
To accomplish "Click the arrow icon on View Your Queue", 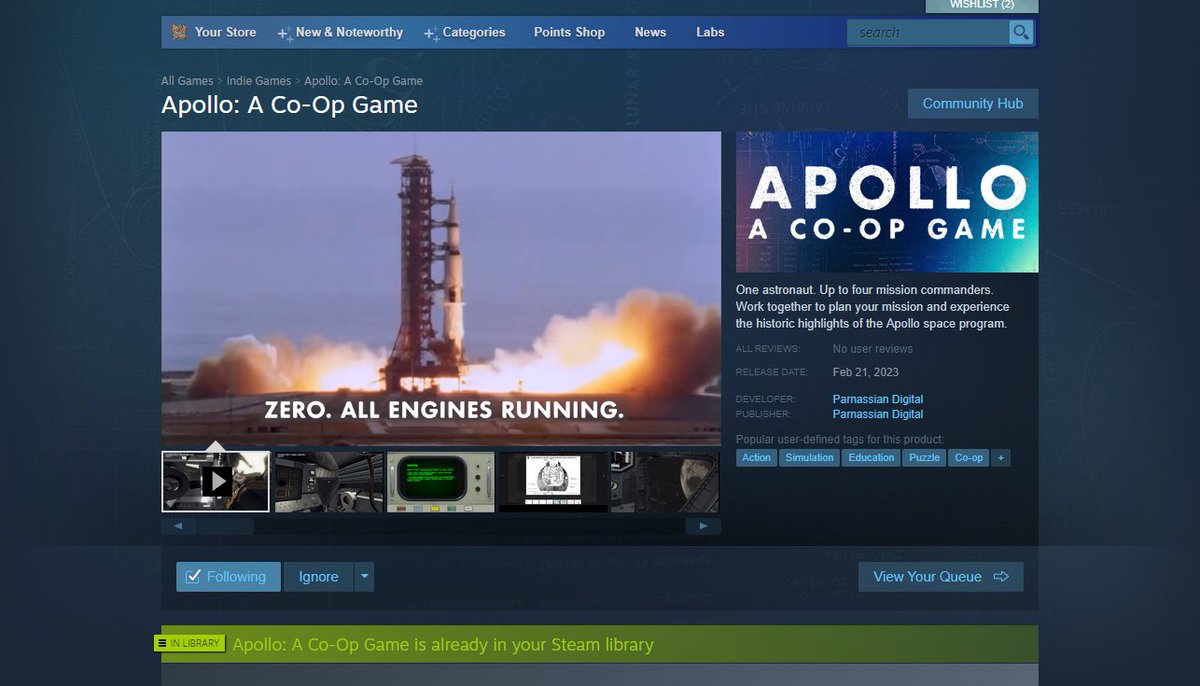I will [x=1001, y=577].
